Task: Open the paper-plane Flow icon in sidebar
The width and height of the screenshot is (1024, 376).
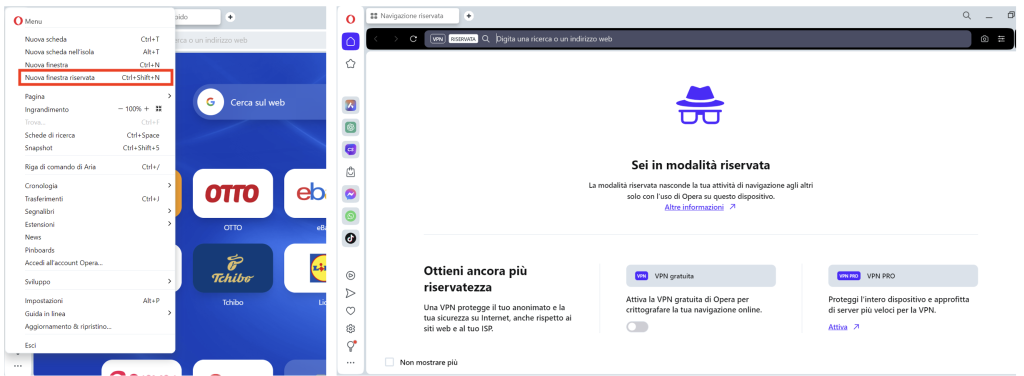Action: click(351, 293)
